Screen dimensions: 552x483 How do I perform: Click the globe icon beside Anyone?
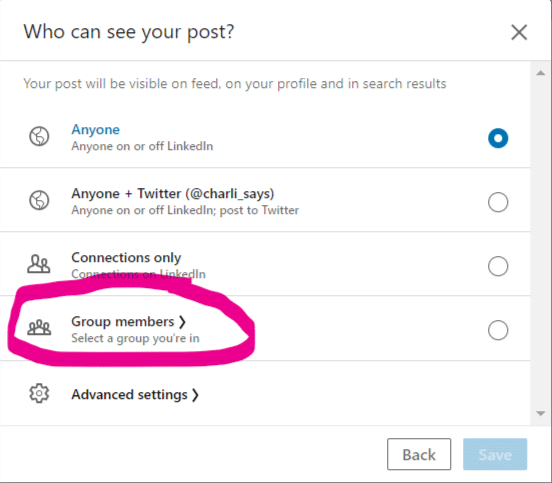pos(39,136)
